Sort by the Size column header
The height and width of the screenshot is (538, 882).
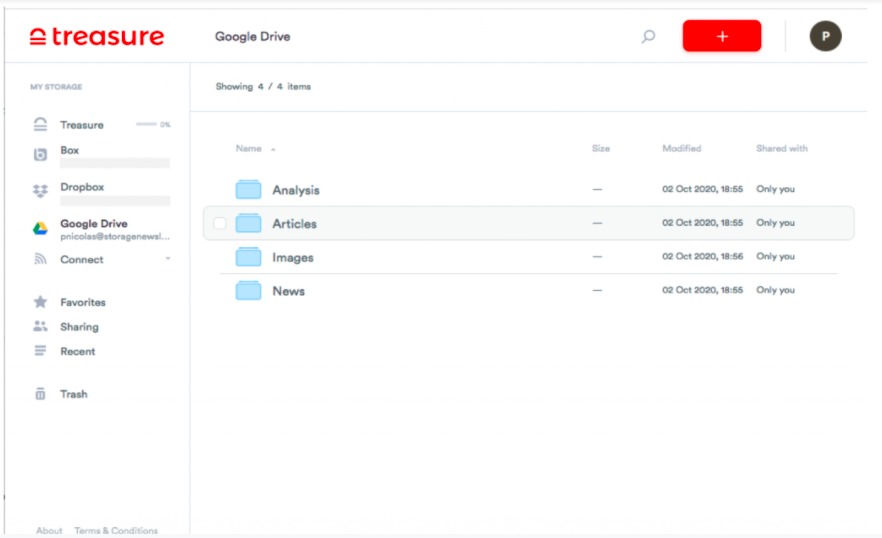[601, 149]
